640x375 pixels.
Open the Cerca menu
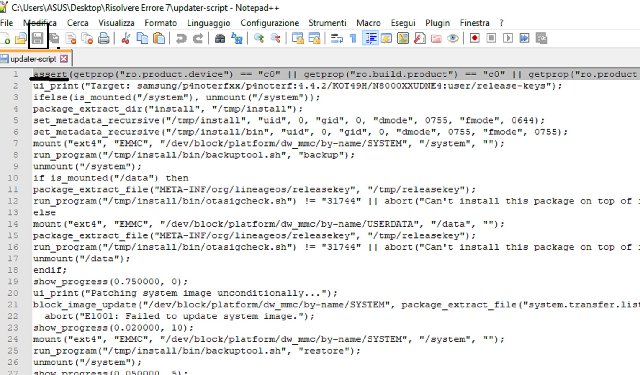(78, 23)
